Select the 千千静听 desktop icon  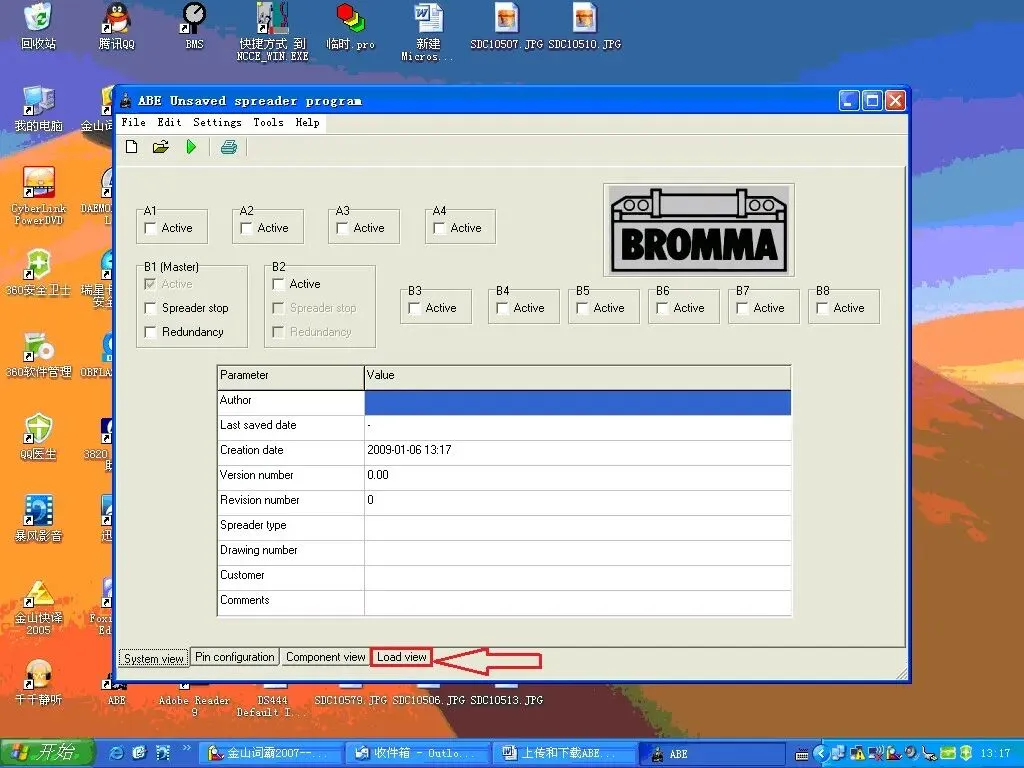(x=39, y=683)
